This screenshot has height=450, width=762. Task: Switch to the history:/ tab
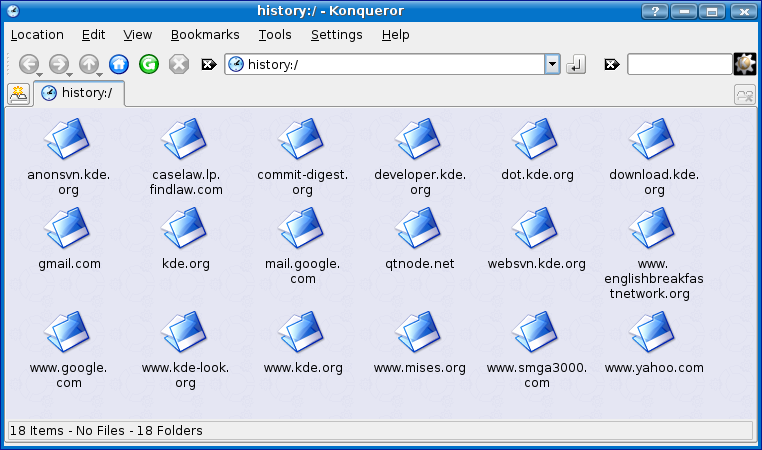click(x=79, y=93)
